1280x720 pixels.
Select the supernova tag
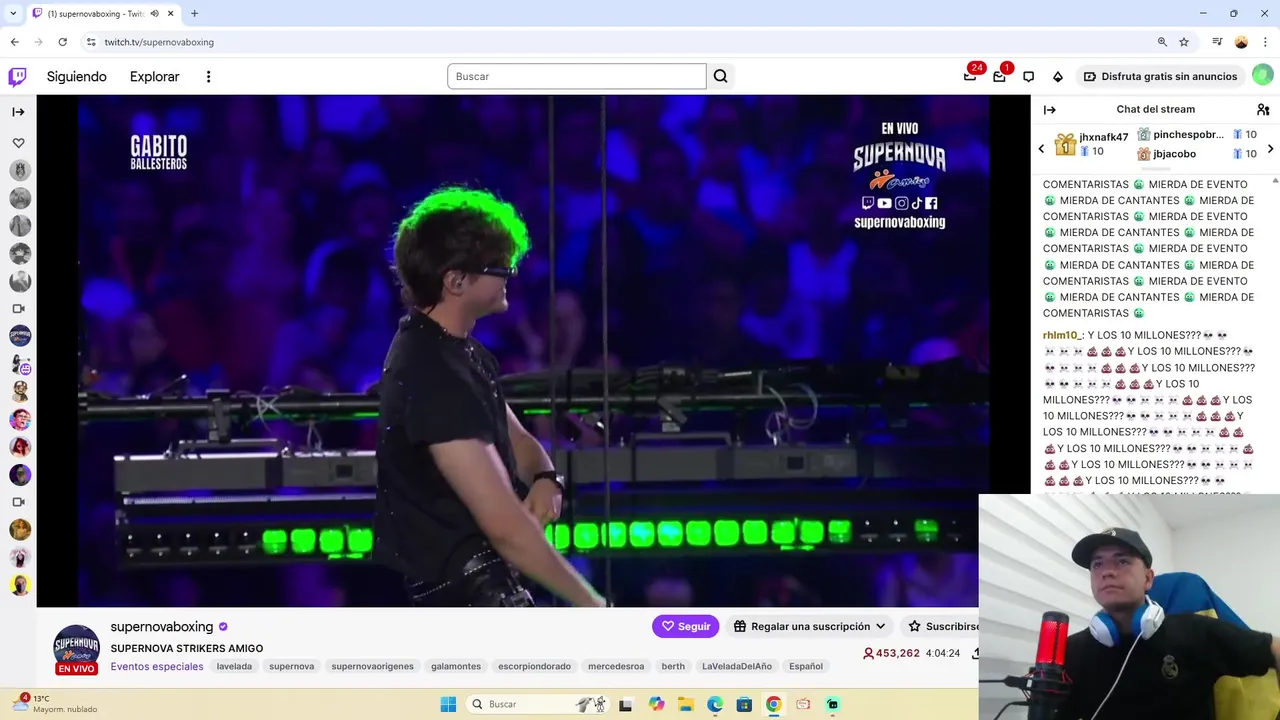pyautogui.click(x=291, y=666)
